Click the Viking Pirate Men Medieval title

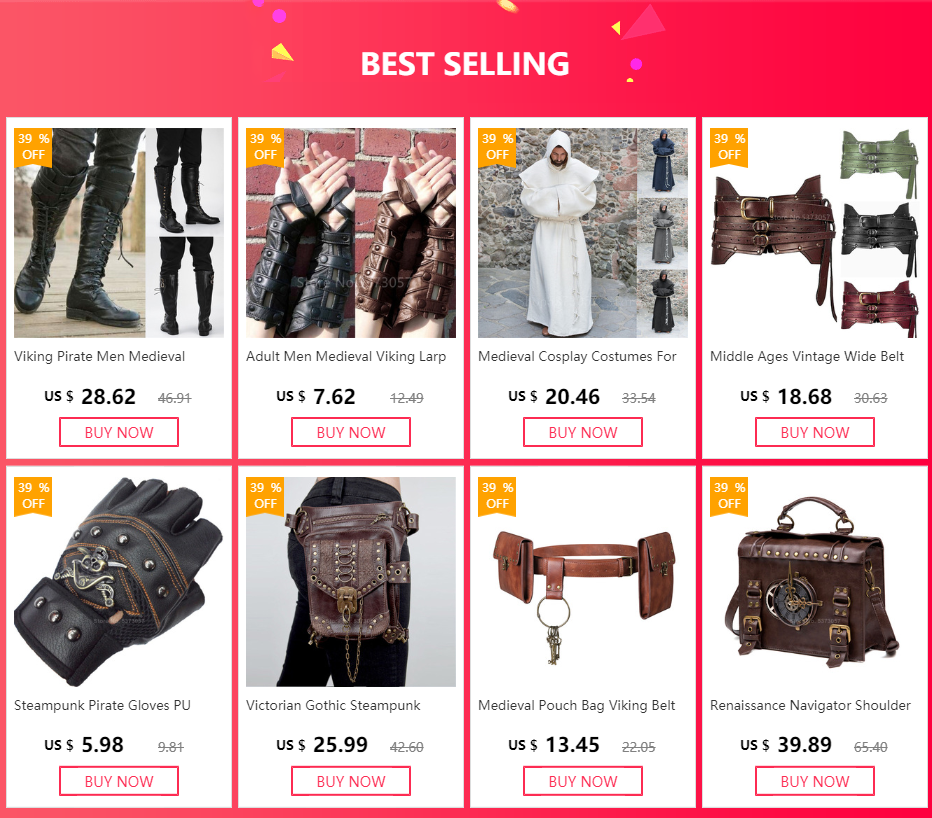pyautogui.click(x=99, y=356)
